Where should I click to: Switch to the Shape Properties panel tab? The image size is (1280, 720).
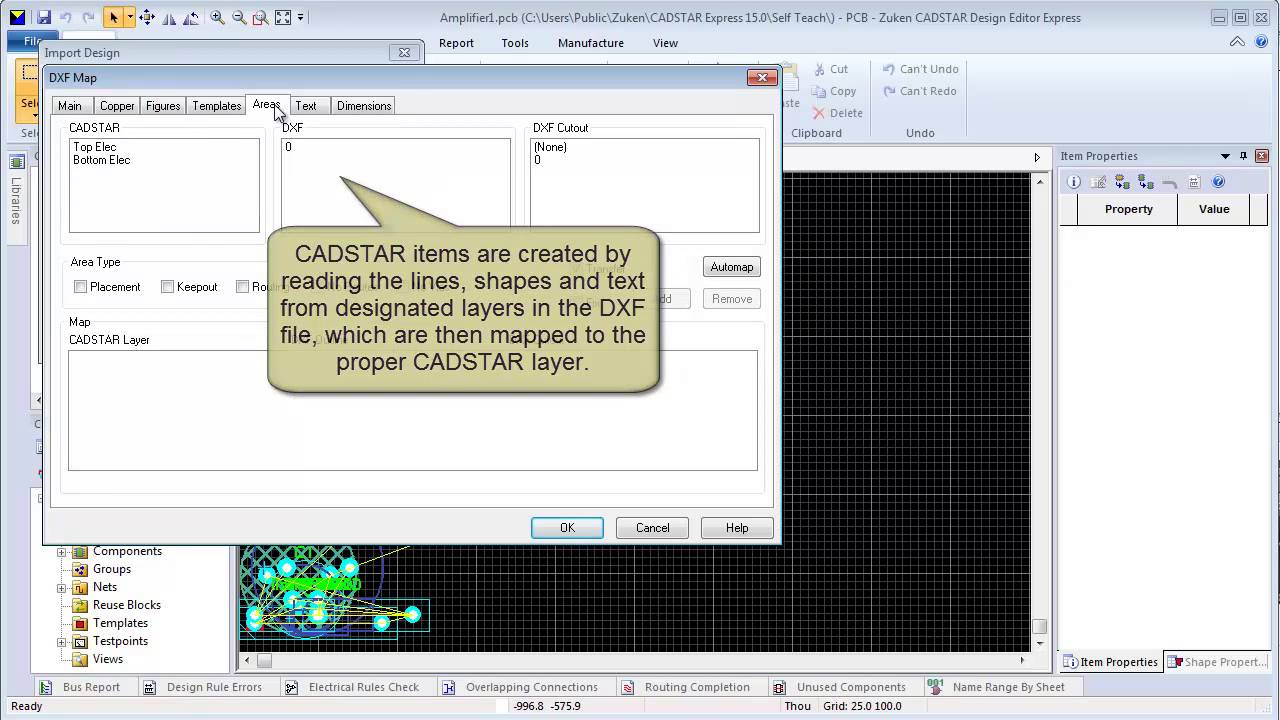coord(1217,662)
